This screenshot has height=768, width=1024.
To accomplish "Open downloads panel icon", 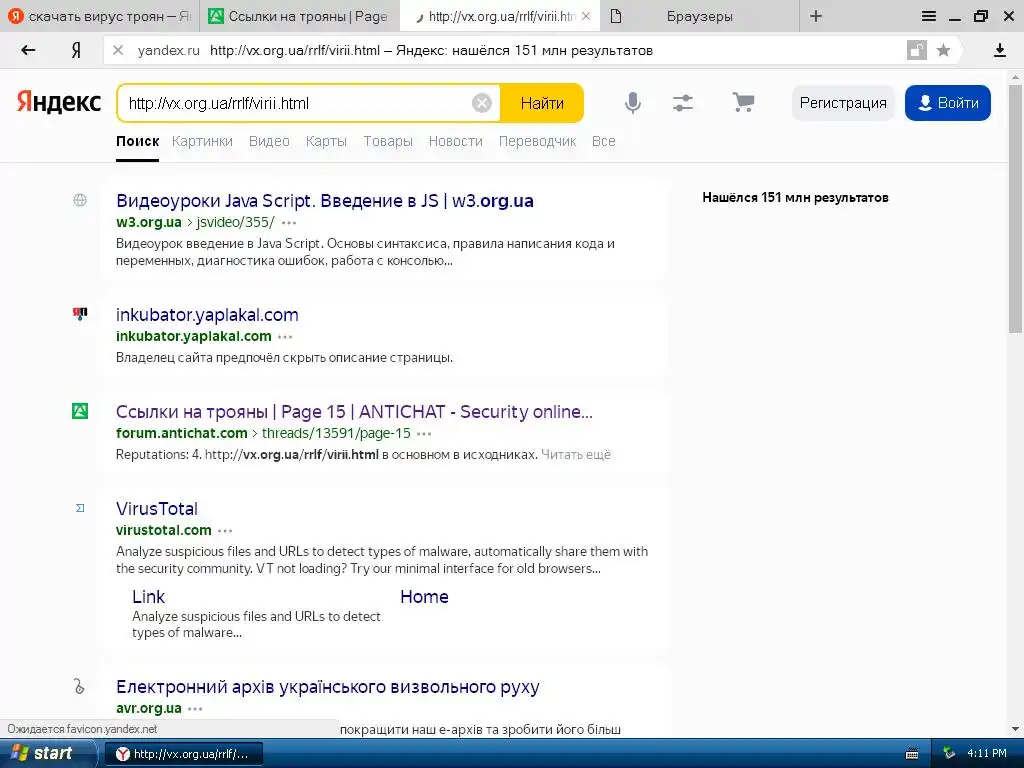I will click(x=999, y=50).
